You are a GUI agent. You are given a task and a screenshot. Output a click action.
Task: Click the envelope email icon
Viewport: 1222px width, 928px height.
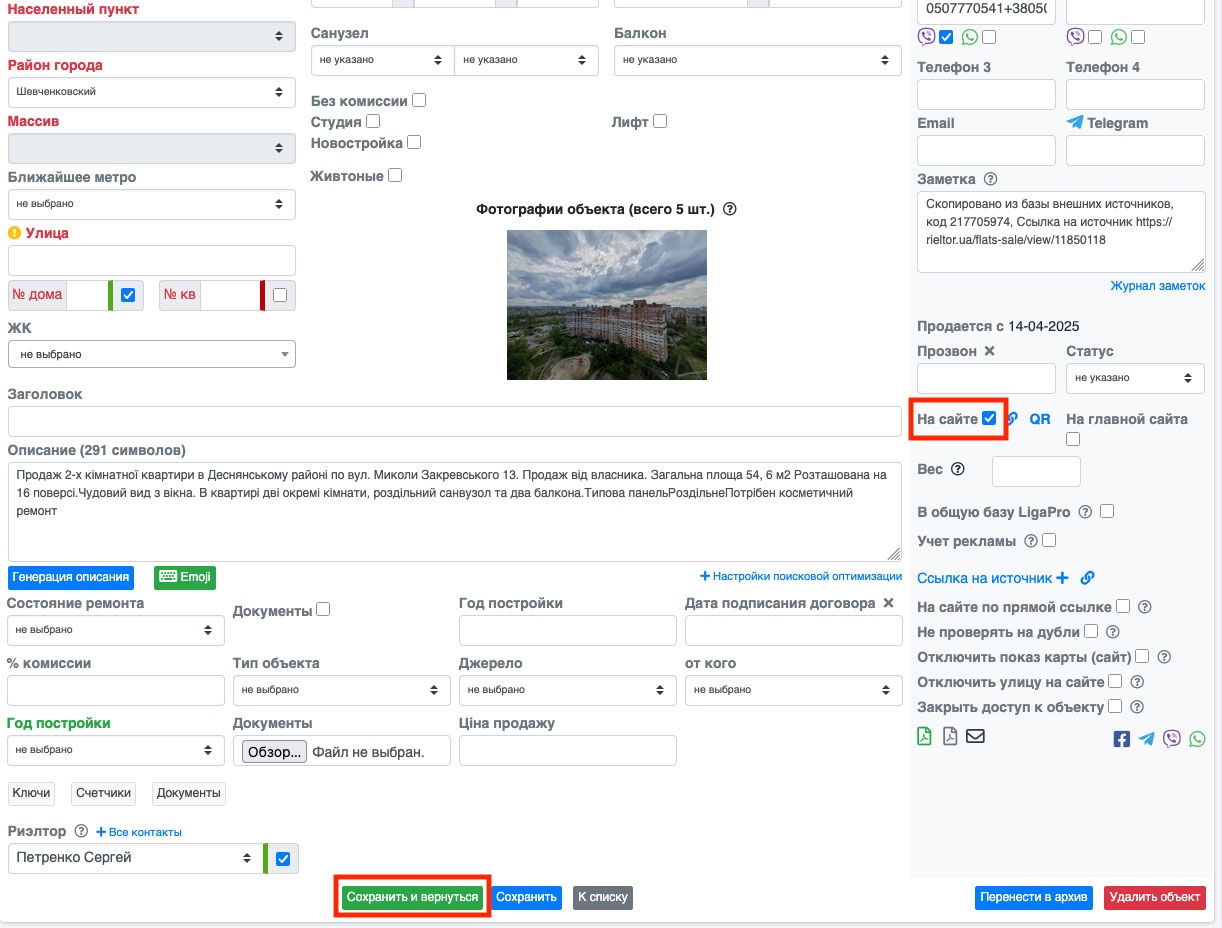975,737
